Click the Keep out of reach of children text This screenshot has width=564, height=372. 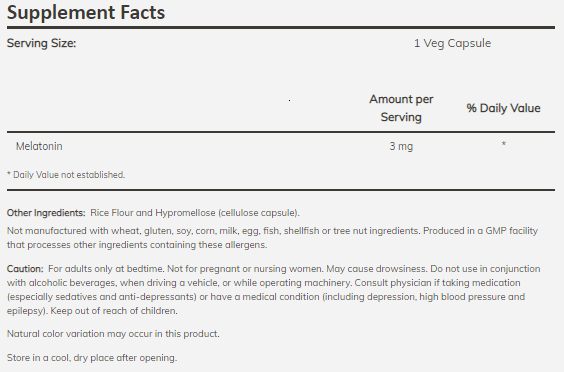[114, 311]
